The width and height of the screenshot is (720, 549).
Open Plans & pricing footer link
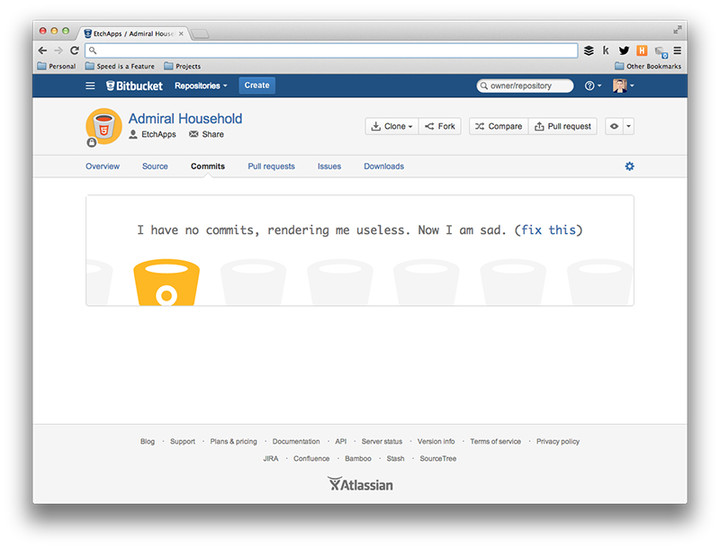234,442
